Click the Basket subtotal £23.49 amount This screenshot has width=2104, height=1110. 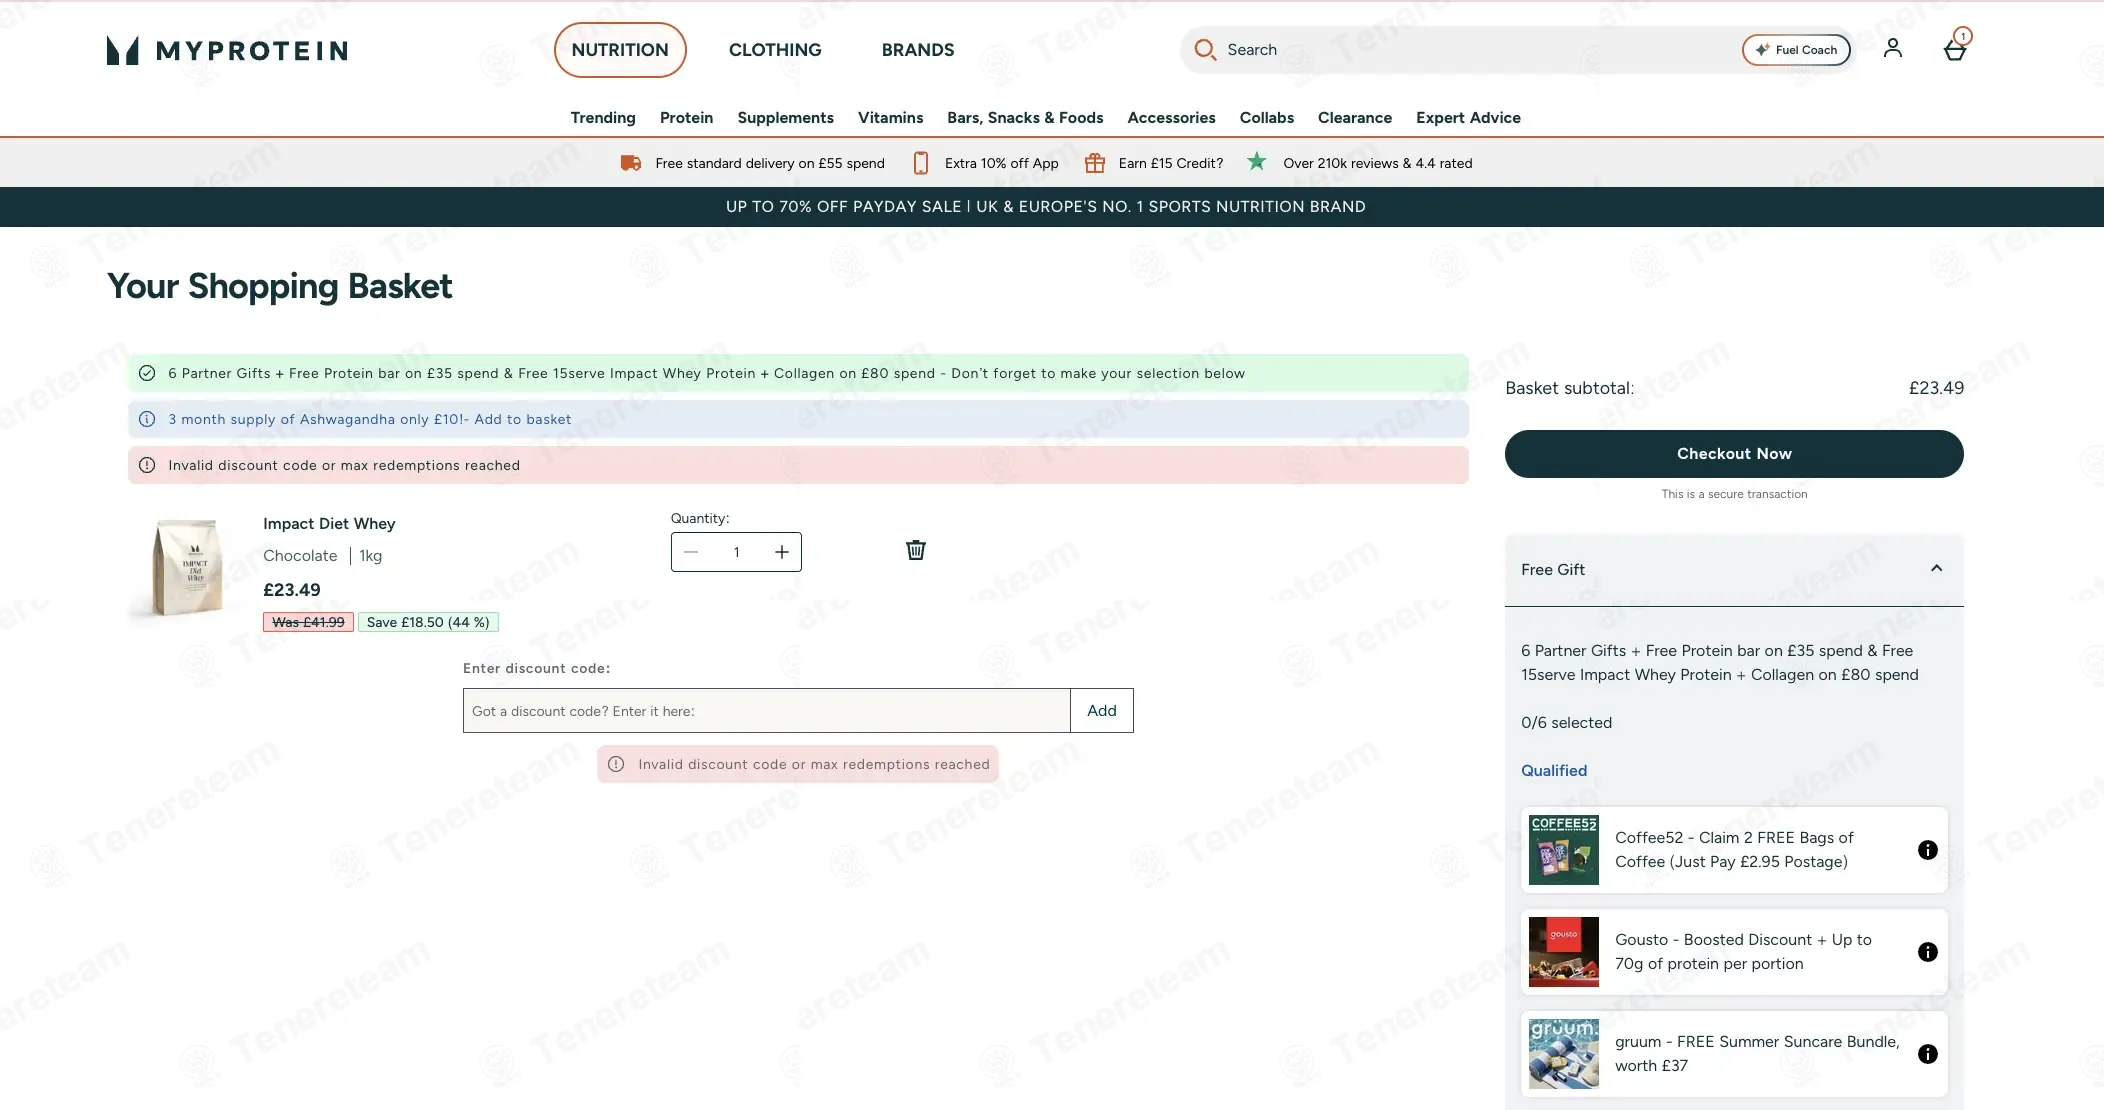[x=1936, y=388]
